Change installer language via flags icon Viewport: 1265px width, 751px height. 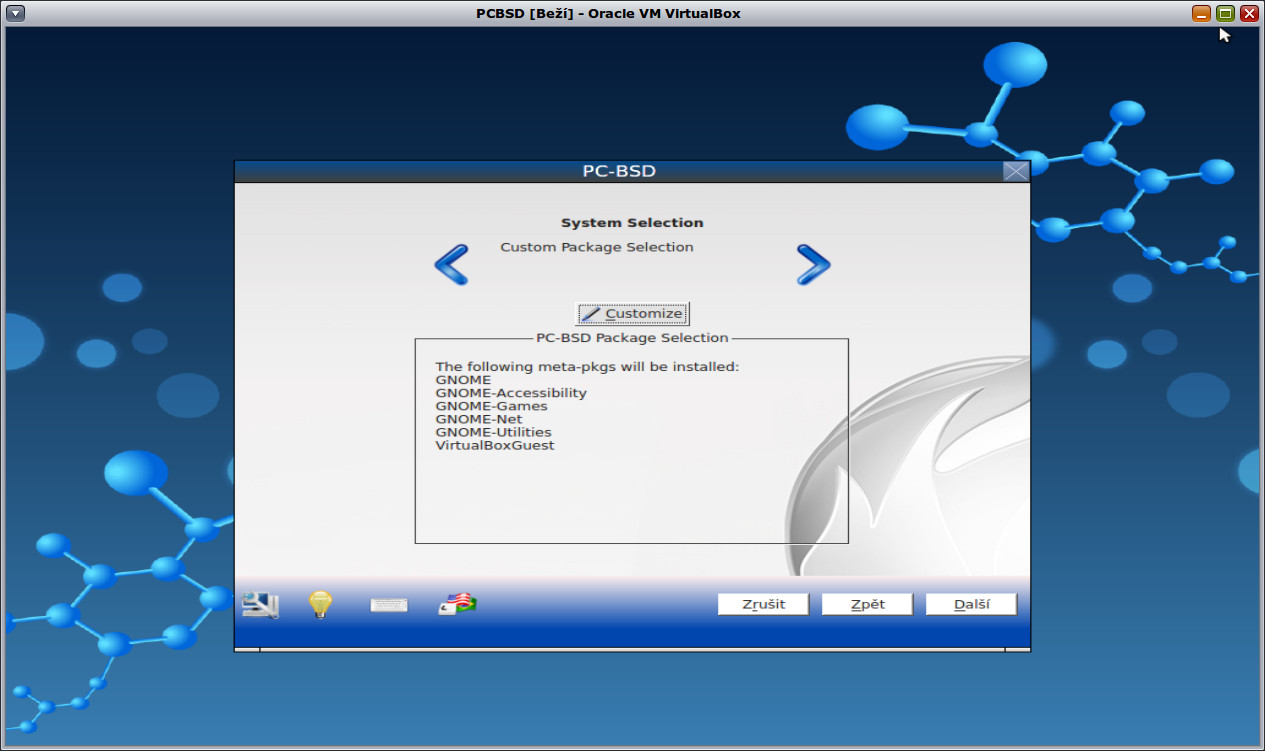[x=455, y=603]
